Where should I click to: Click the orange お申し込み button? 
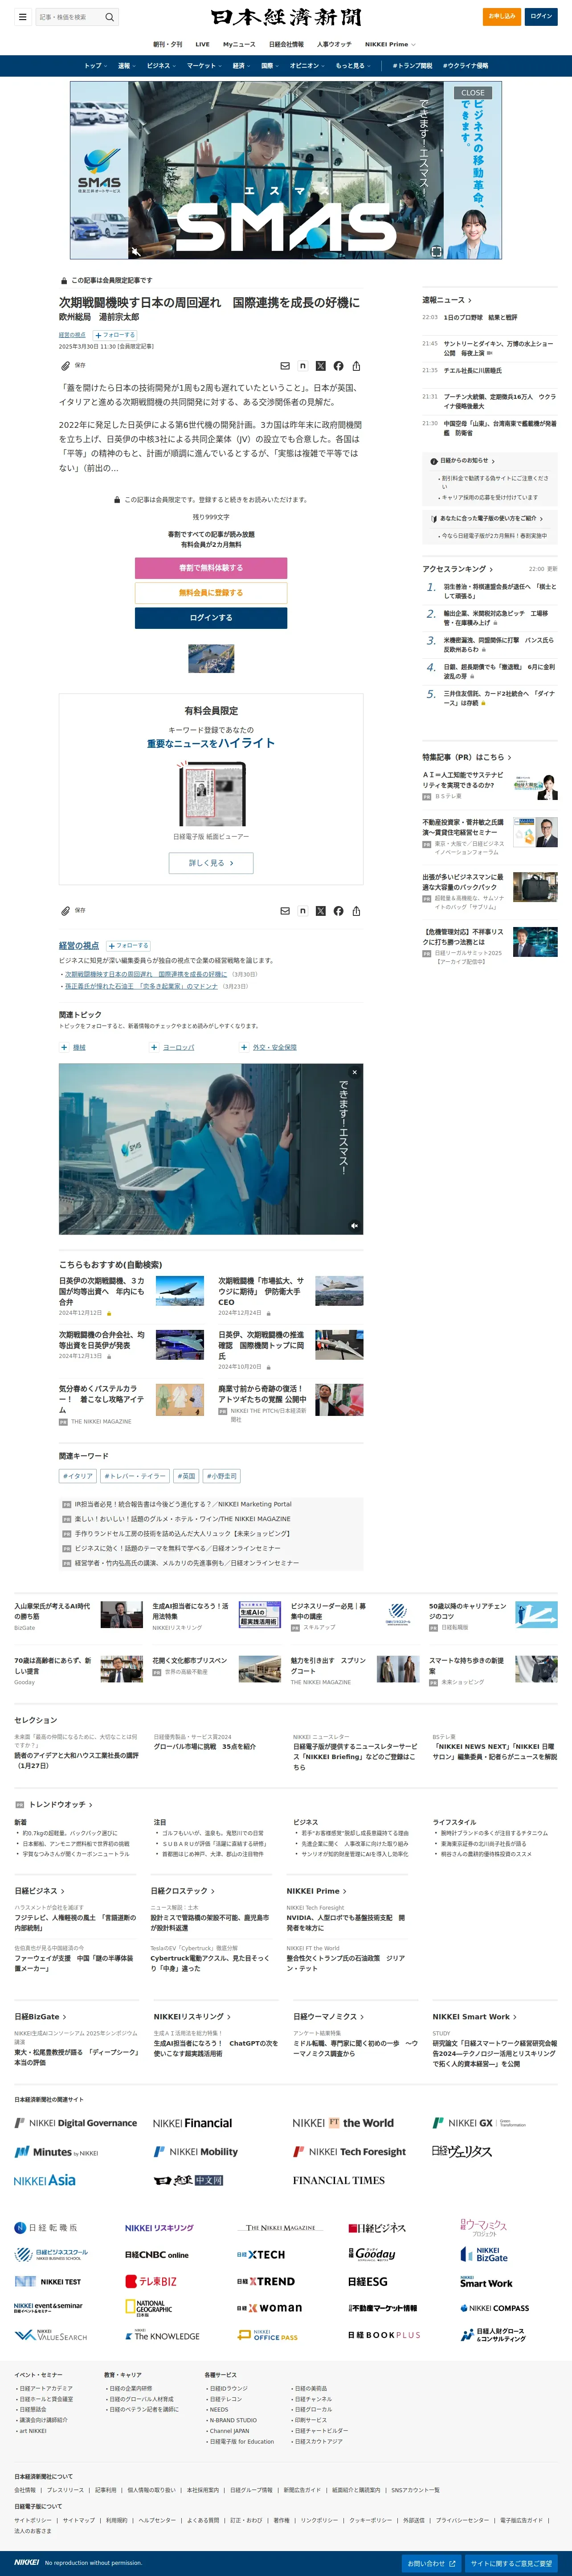[502, 16]
